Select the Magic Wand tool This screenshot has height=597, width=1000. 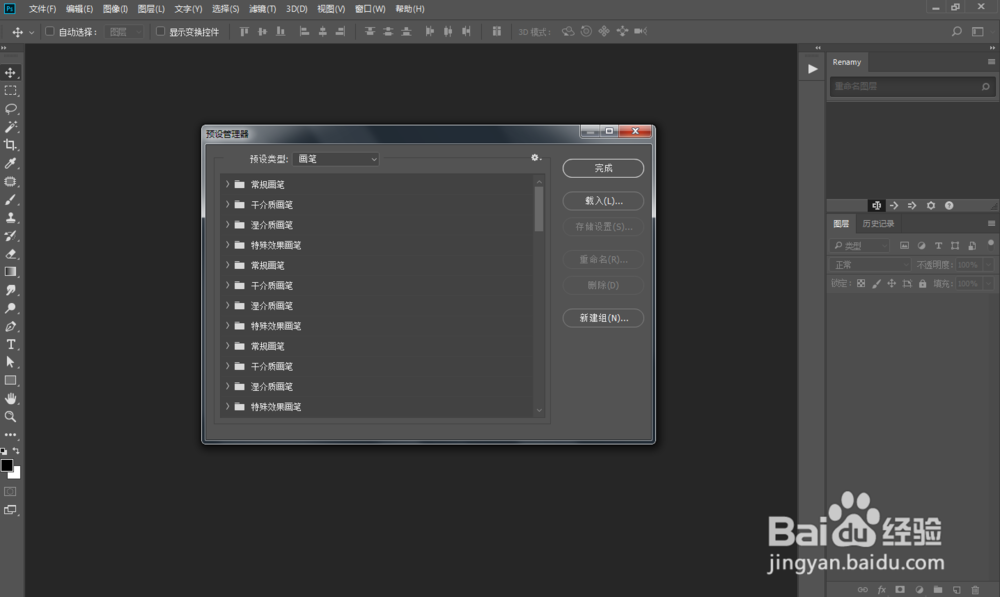point(10,127)
